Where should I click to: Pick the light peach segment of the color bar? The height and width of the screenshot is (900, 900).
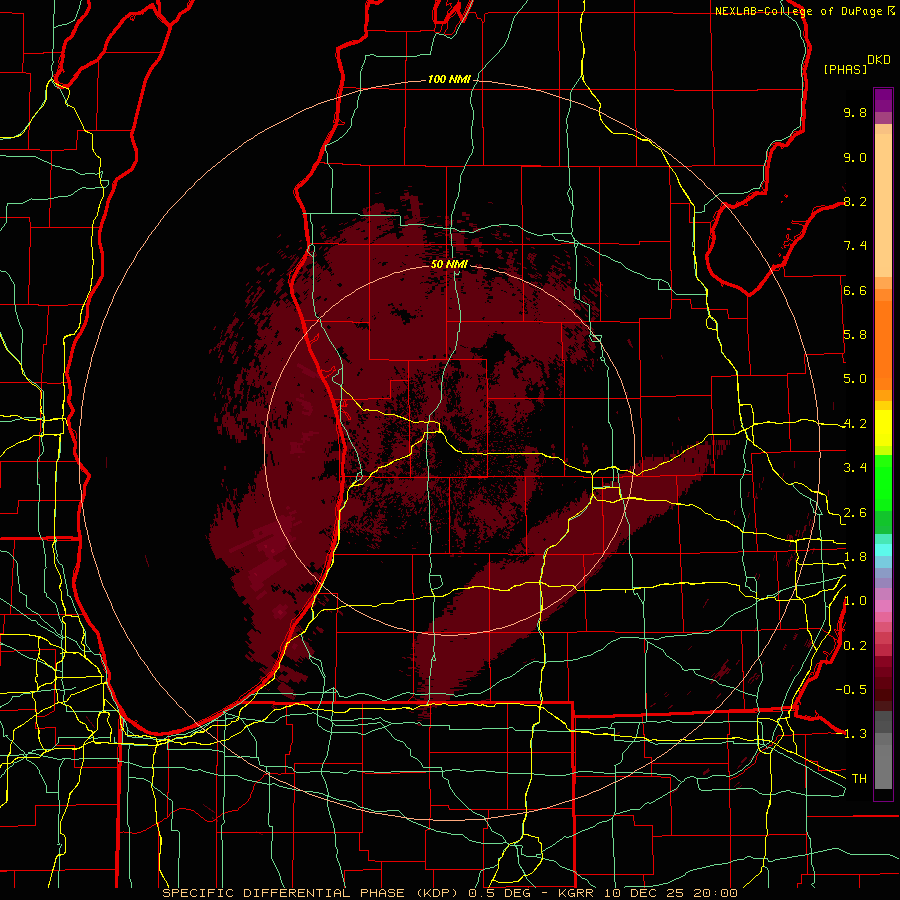(883, 205)
